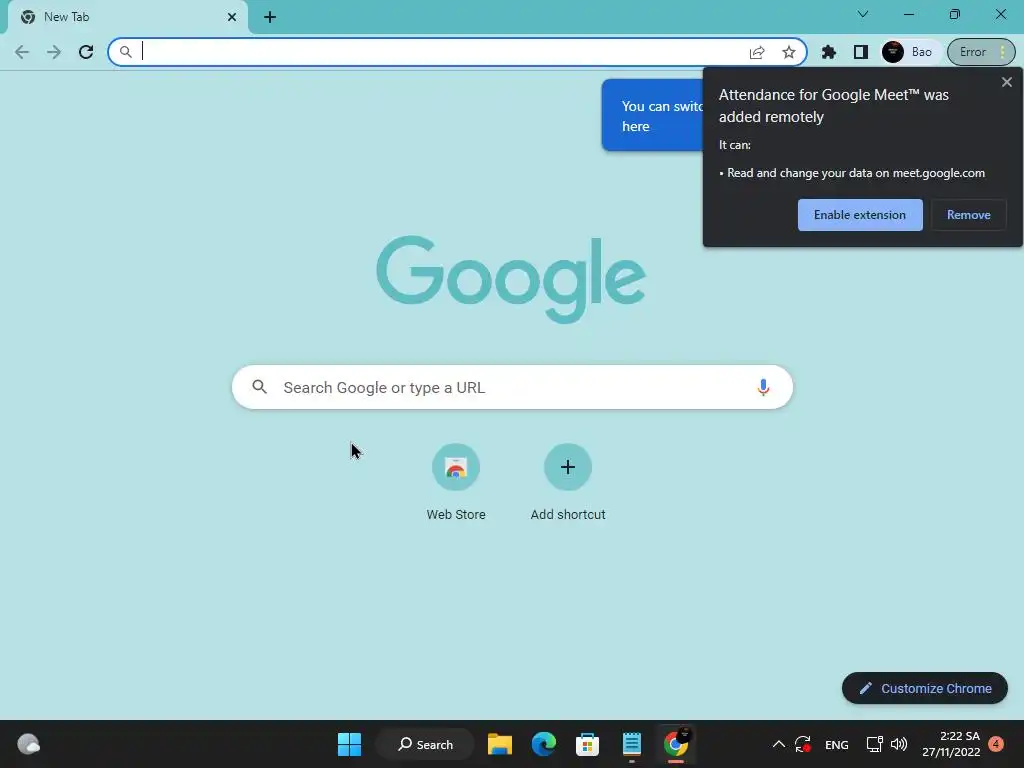This screenshot has width=1024, height=768.
Task: Close the New Tab tab
Action: (232, 17)
